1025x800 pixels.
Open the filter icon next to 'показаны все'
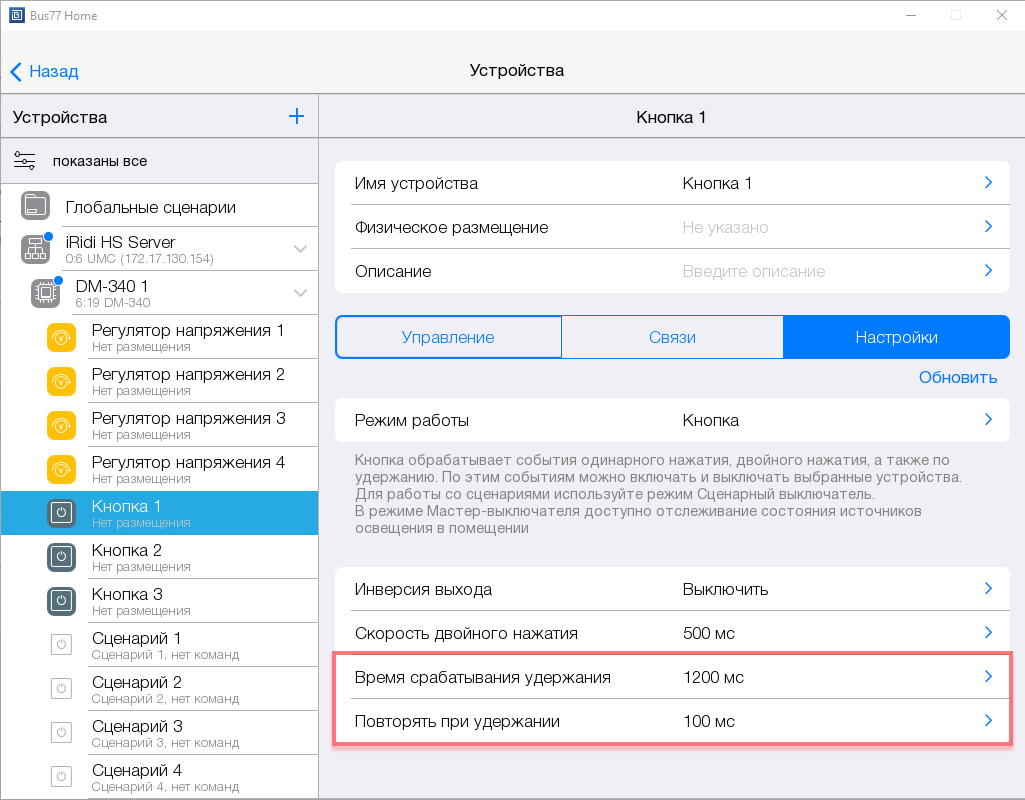point(25,161)
